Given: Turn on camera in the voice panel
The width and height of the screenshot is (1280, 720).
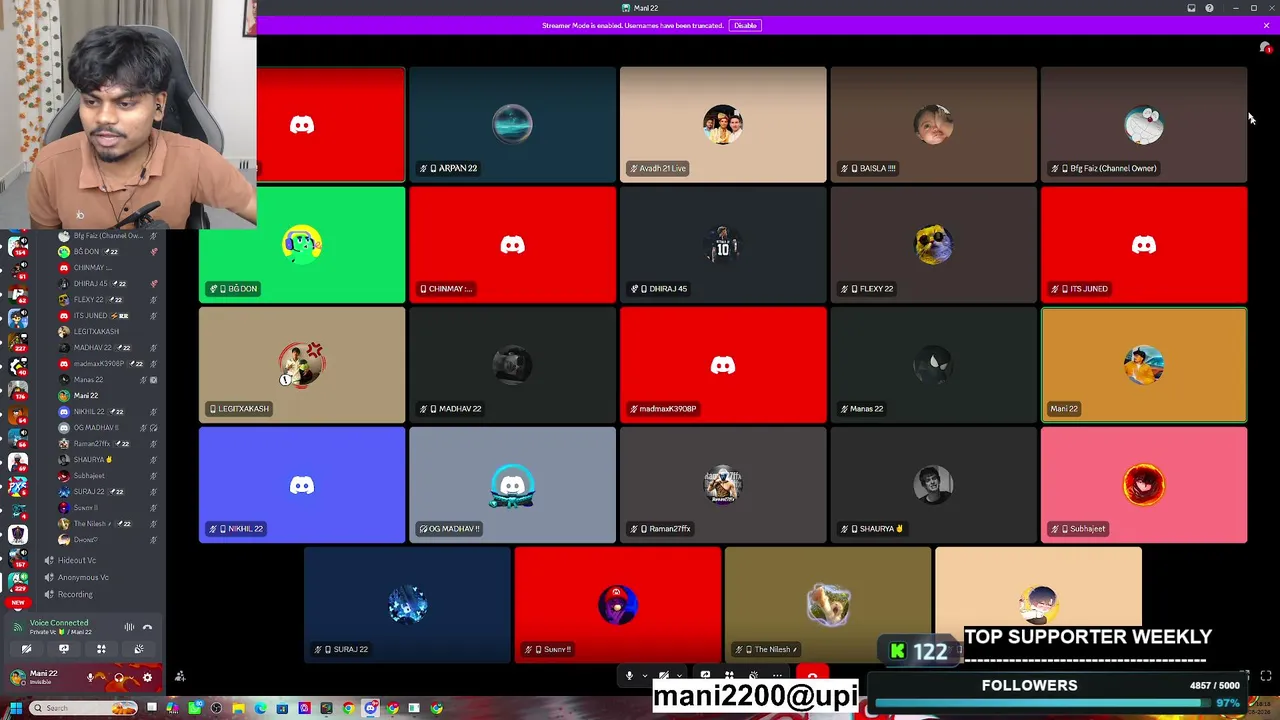Looking at the screenshot, I should [x=26, y=649].
